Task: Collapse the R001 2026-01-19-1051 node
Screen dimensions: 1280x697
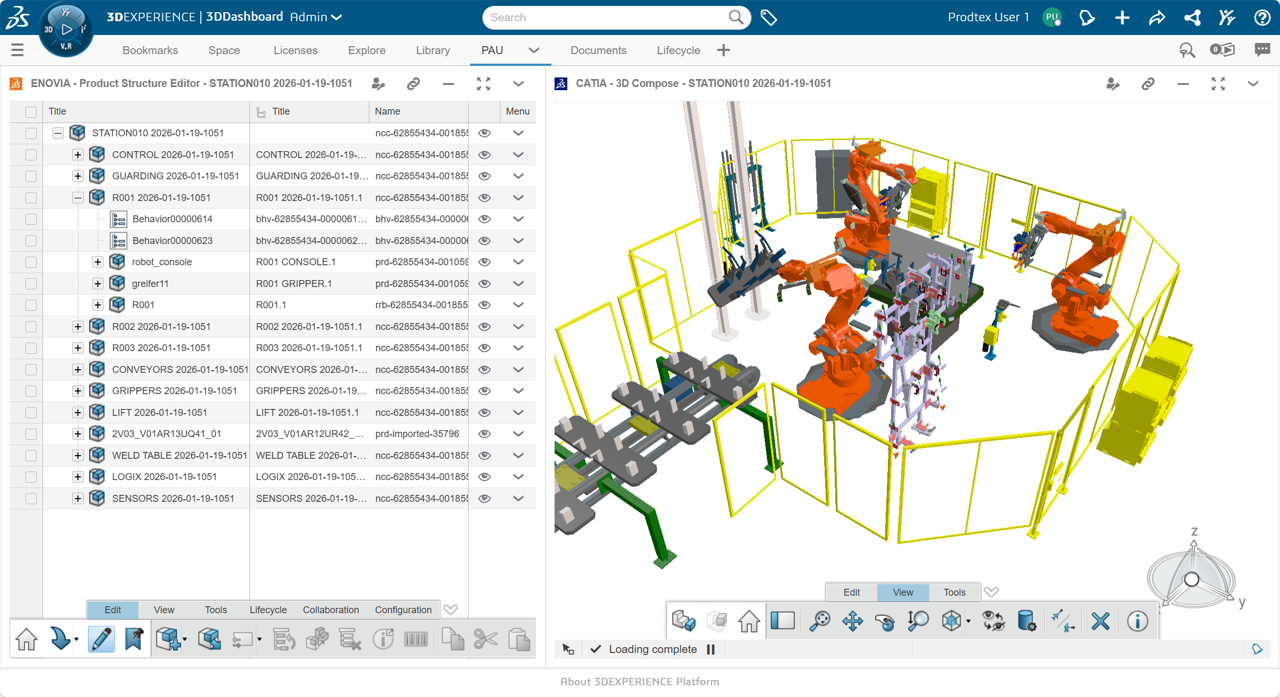Action: [78, 198]
